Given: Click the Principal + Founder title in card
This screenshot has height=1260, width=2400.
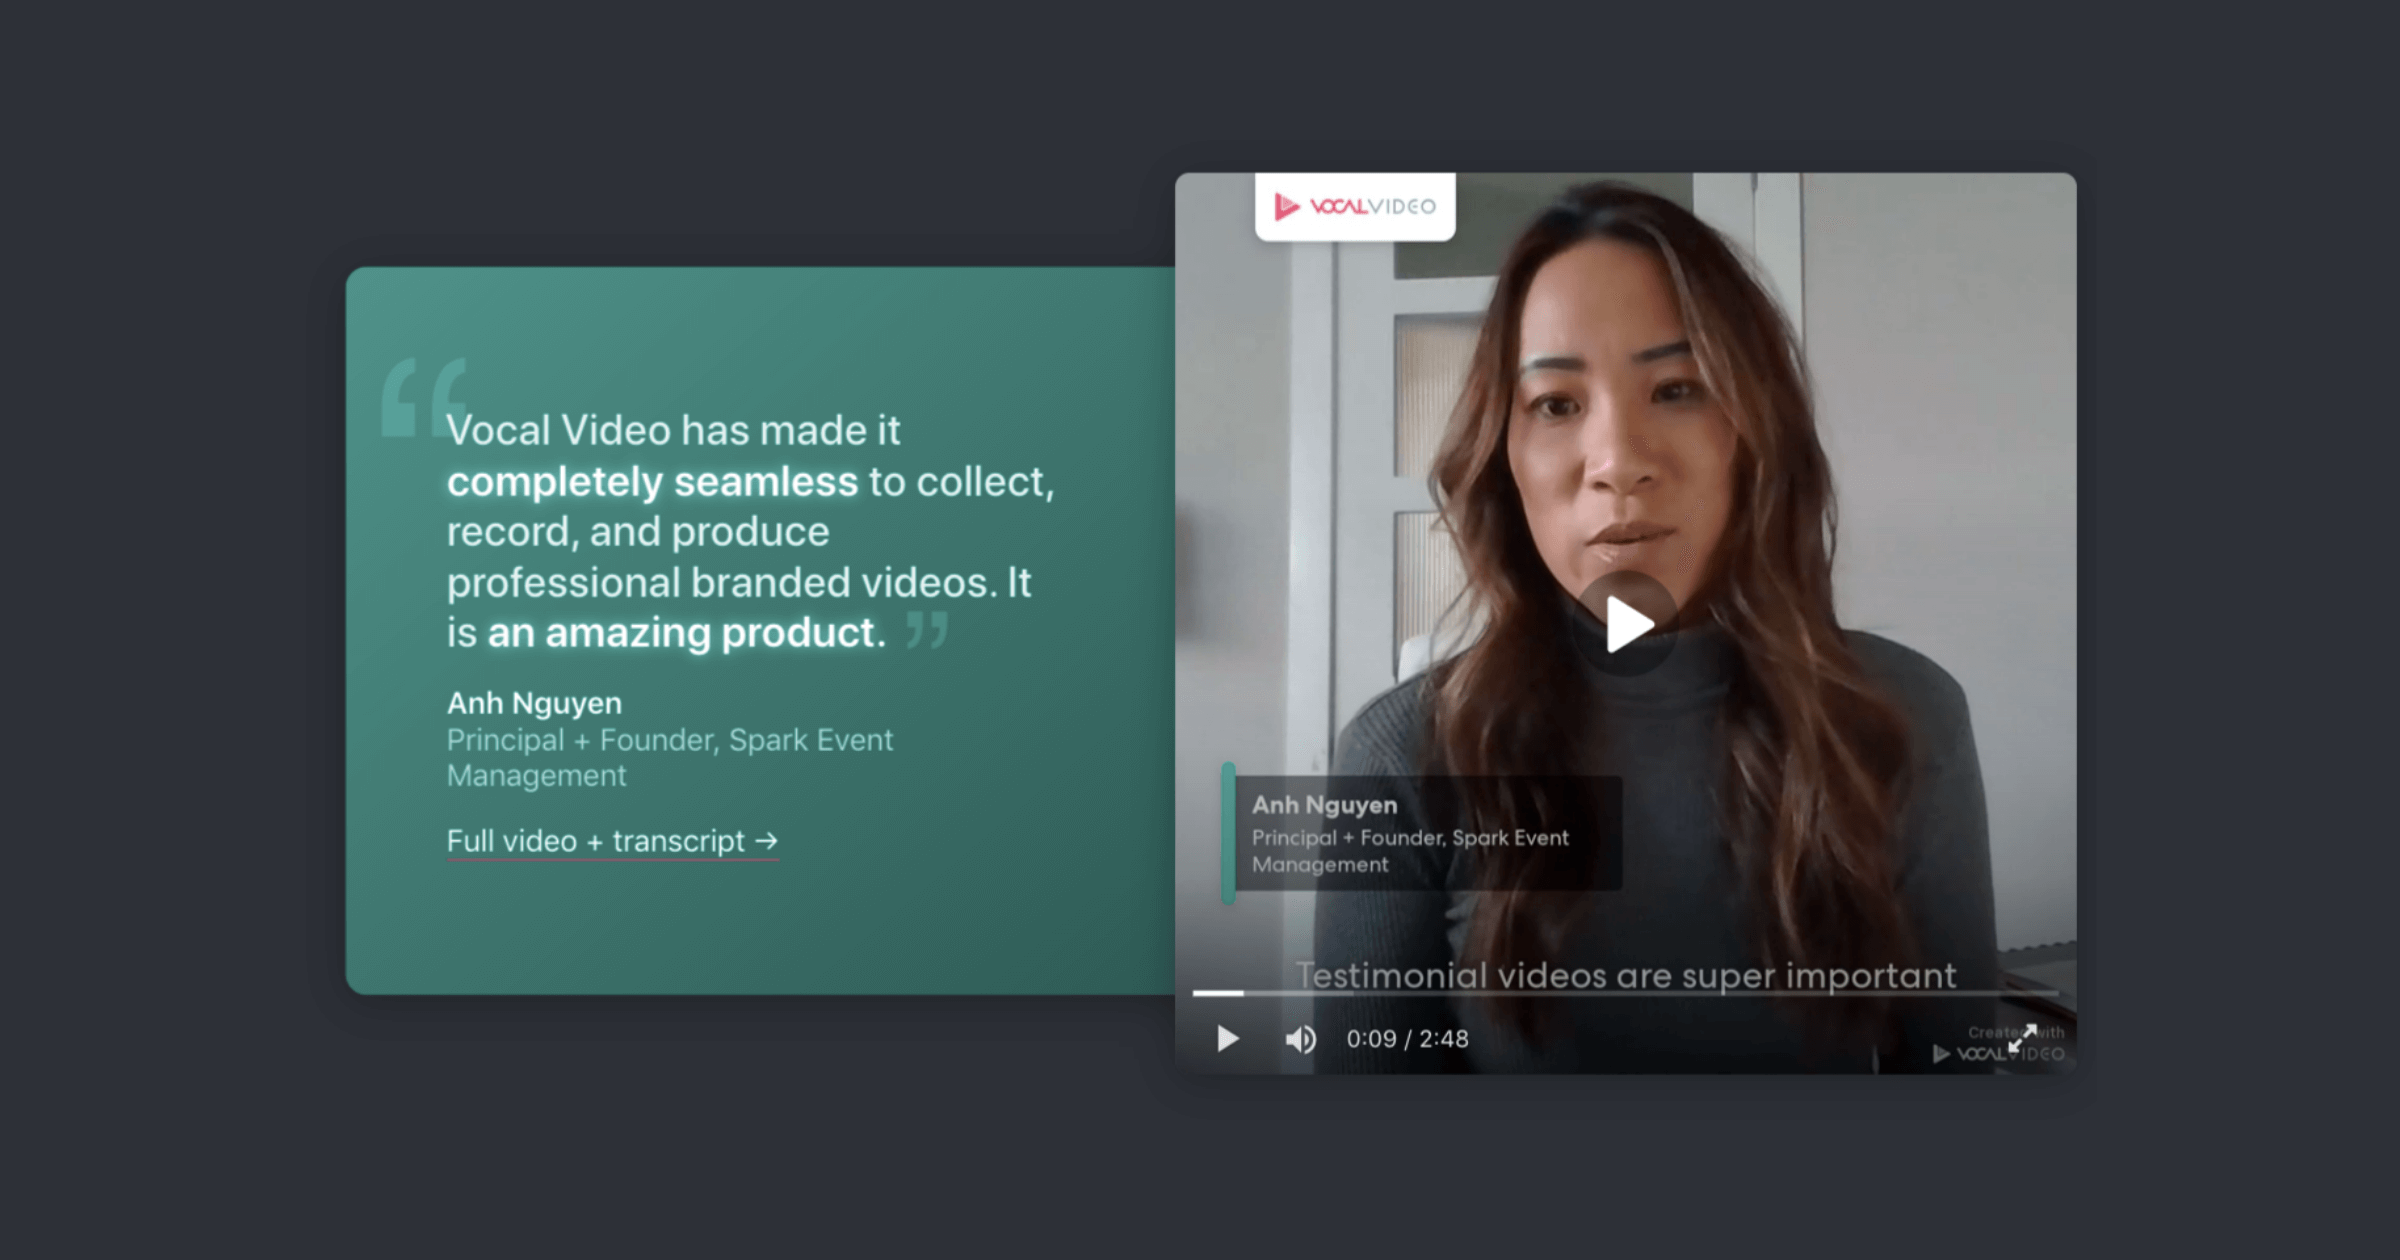Looking at the screenshot, I should point(669,740).
